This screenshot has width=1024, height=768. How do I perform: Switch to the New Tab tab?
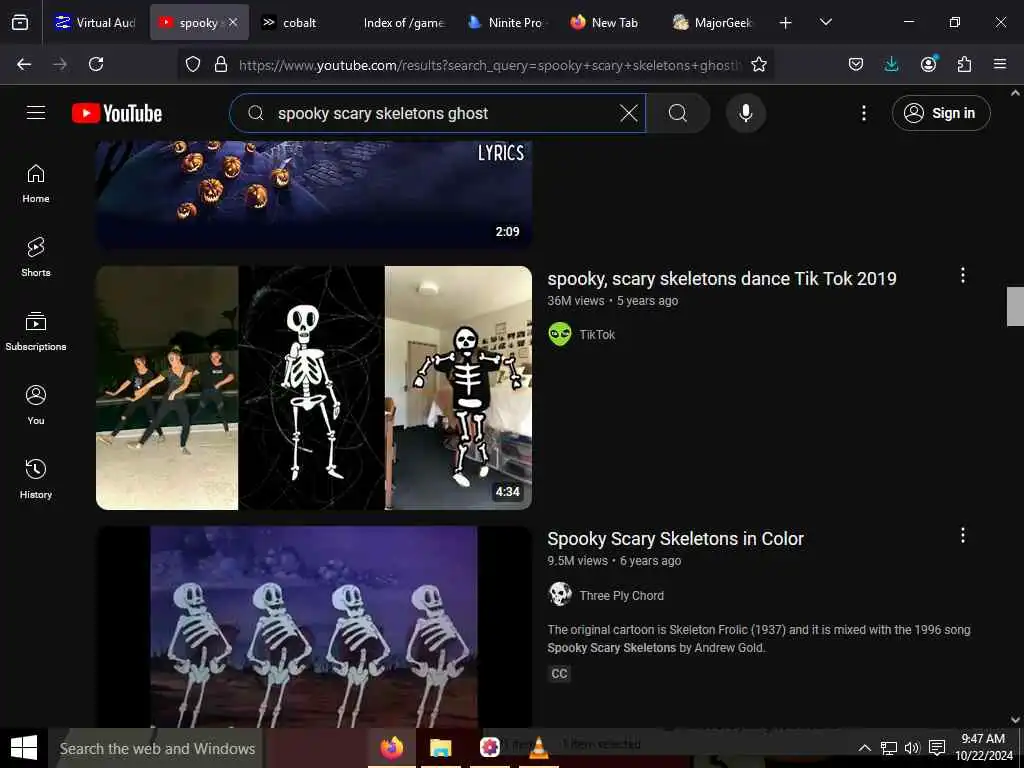point(610,22)
